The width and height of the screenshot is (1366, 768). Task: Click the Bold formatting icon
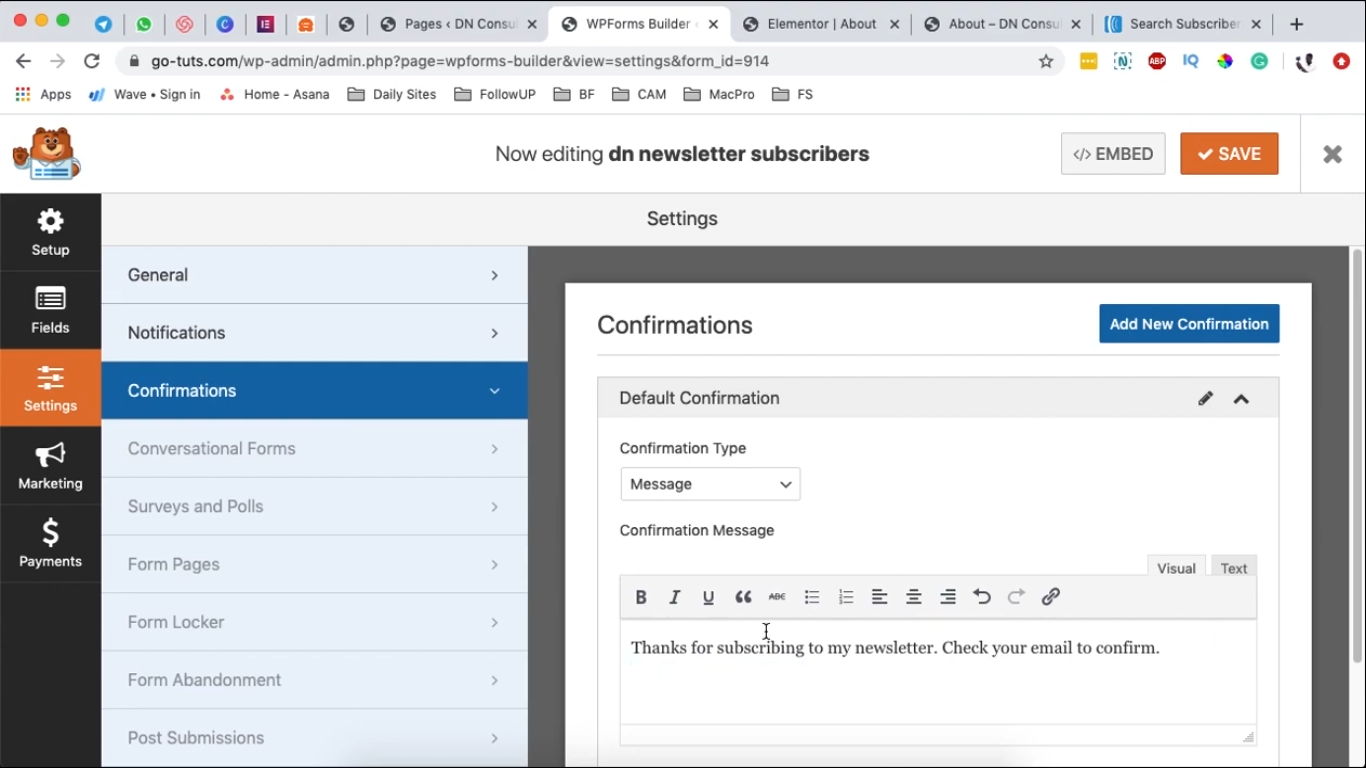pos(641,597)
